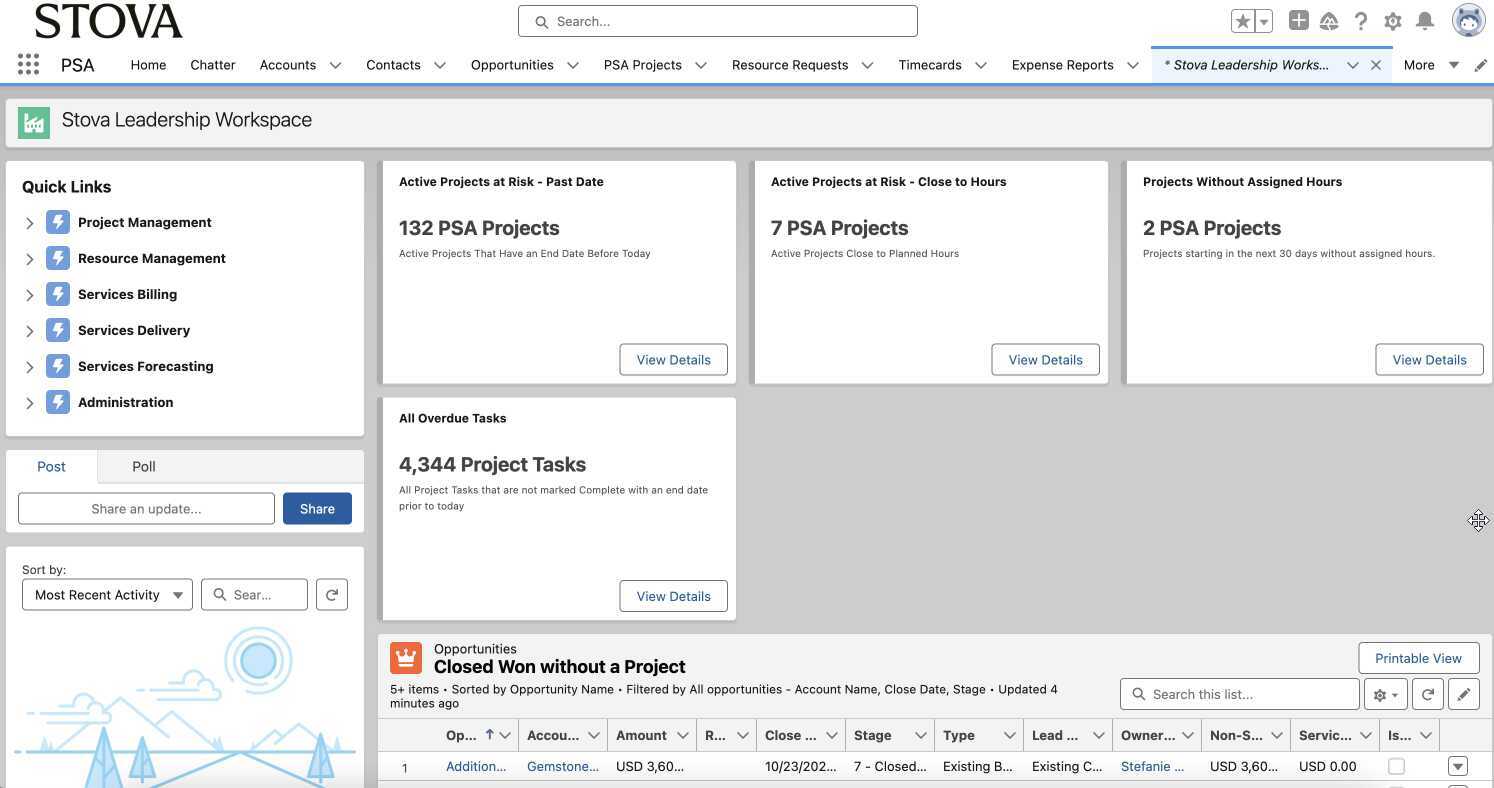Open the Most Recent Activity sort dropdown

pyautogui.click(x=107, y=595)
